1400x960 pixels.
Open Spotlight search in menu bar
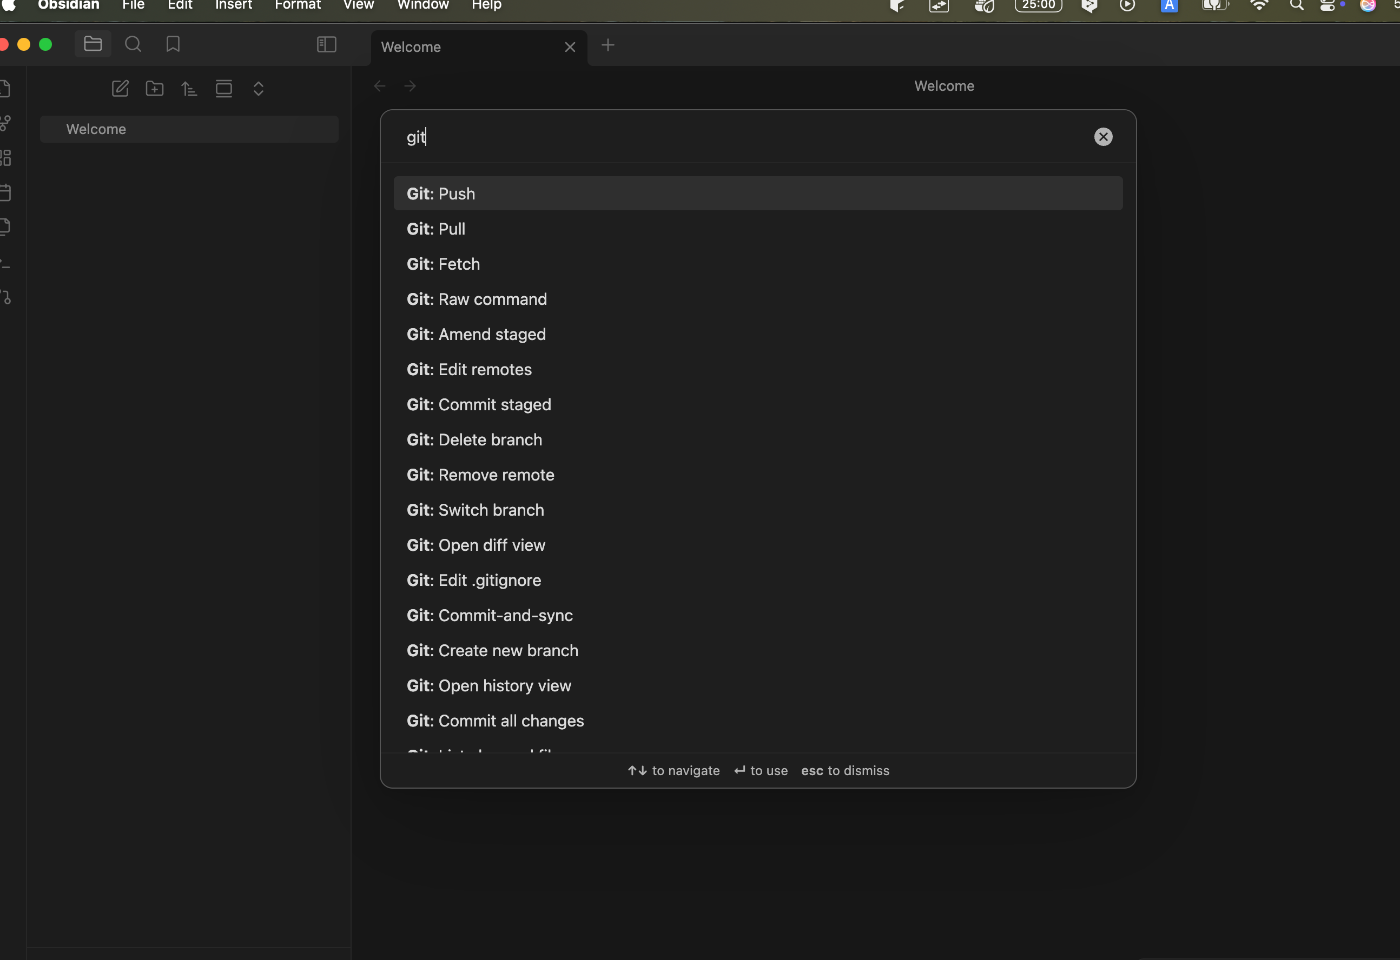(x=1297, y=5)
